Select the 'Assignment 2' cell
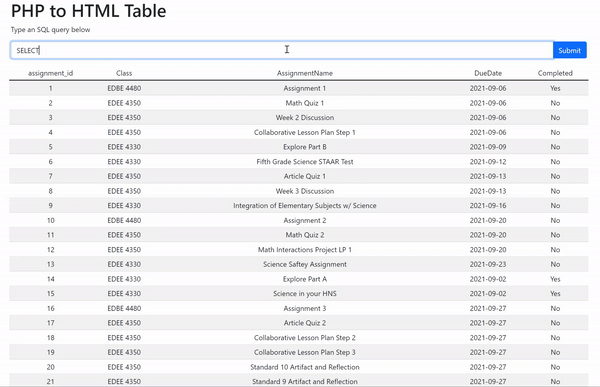Viewport: 600px width, 387px height. pyautogui.click(x=305, y=220)
